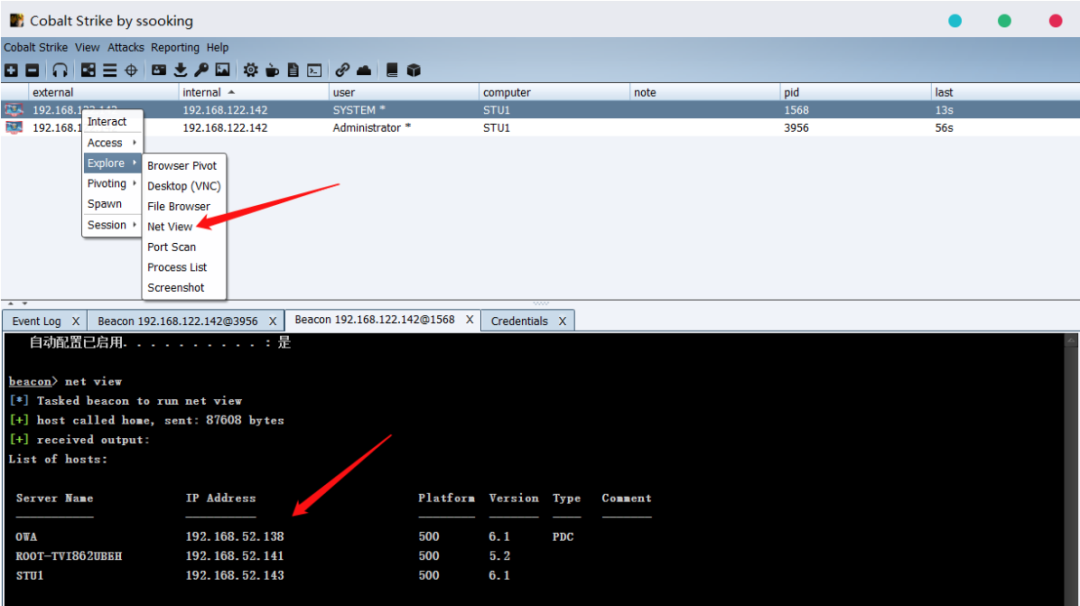Switch to the pivot graph view icon
This screenshot has height=606, width=1080.
coord(88,70)
